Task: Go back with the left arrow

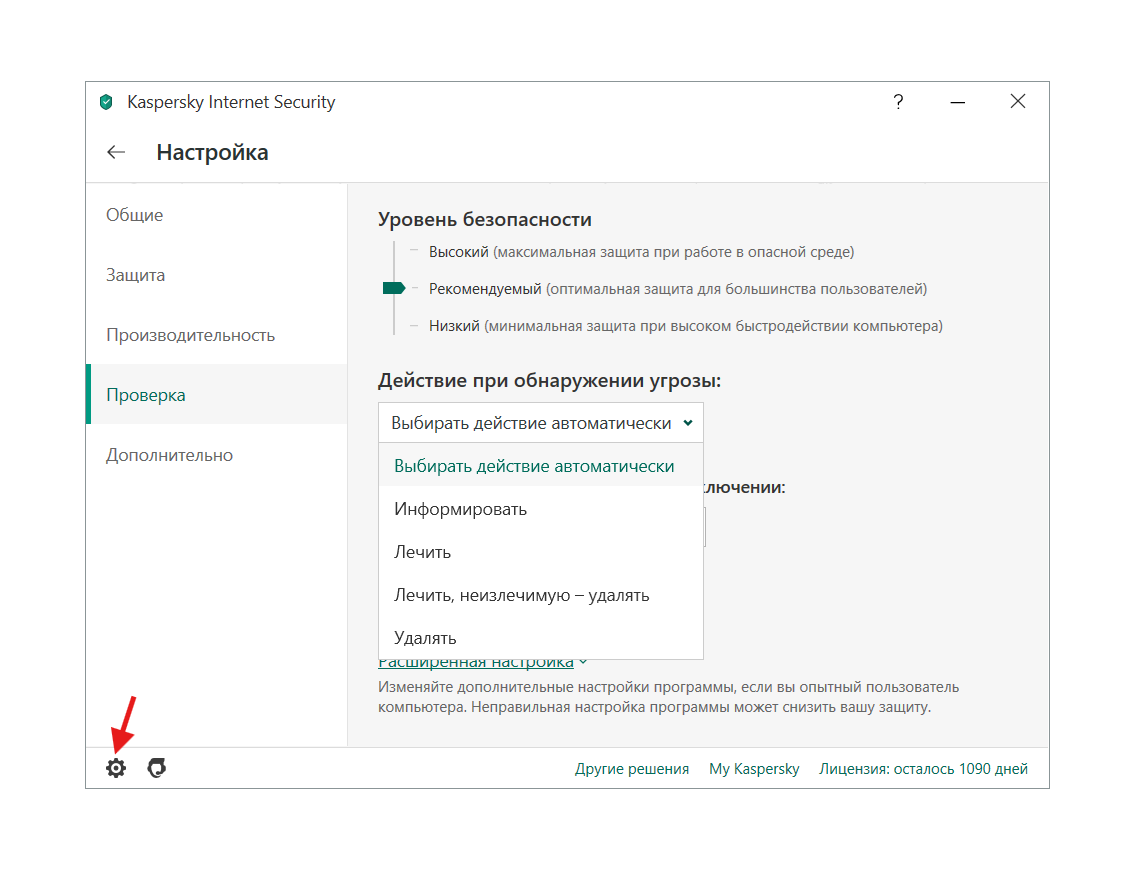Action: tap(116, 152)
